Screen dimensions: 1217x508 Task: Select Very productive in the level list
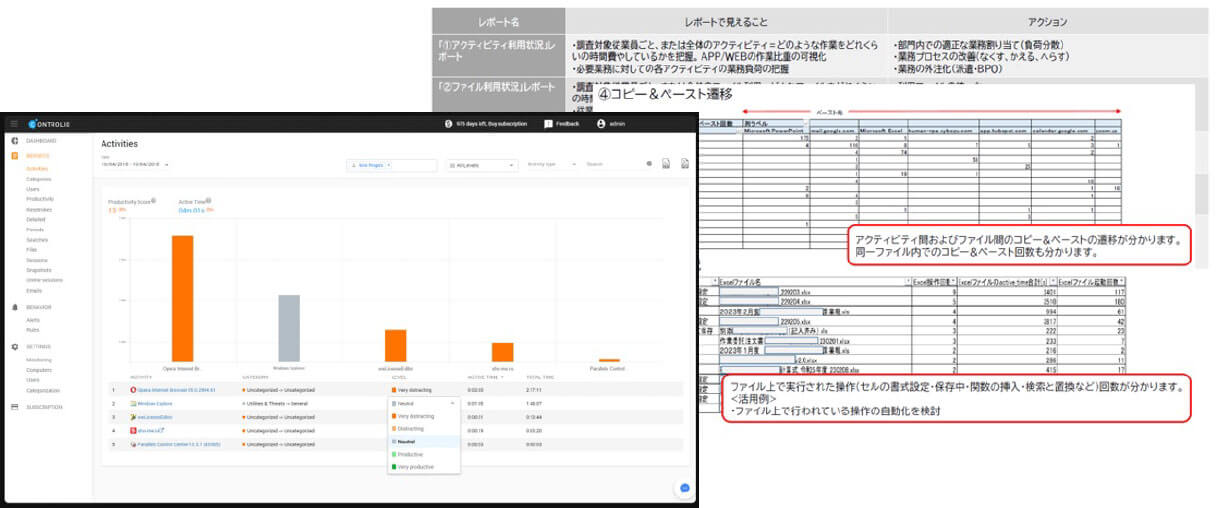[x=425, y=467]
